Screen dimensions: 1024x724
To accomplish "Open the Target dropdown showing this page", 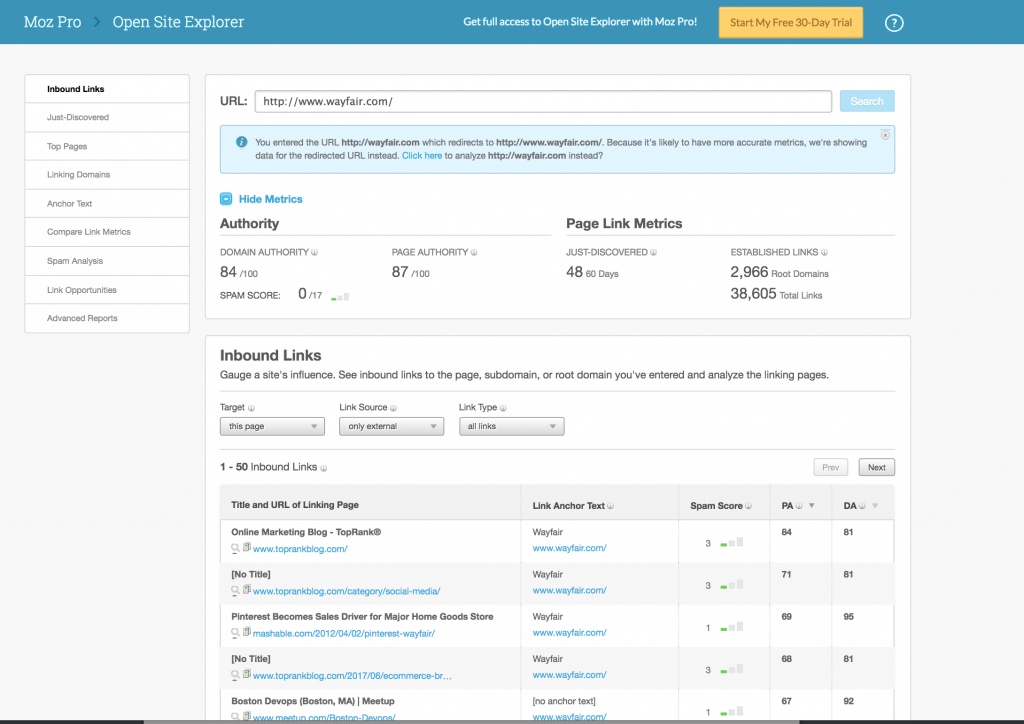I will [272, 426].
